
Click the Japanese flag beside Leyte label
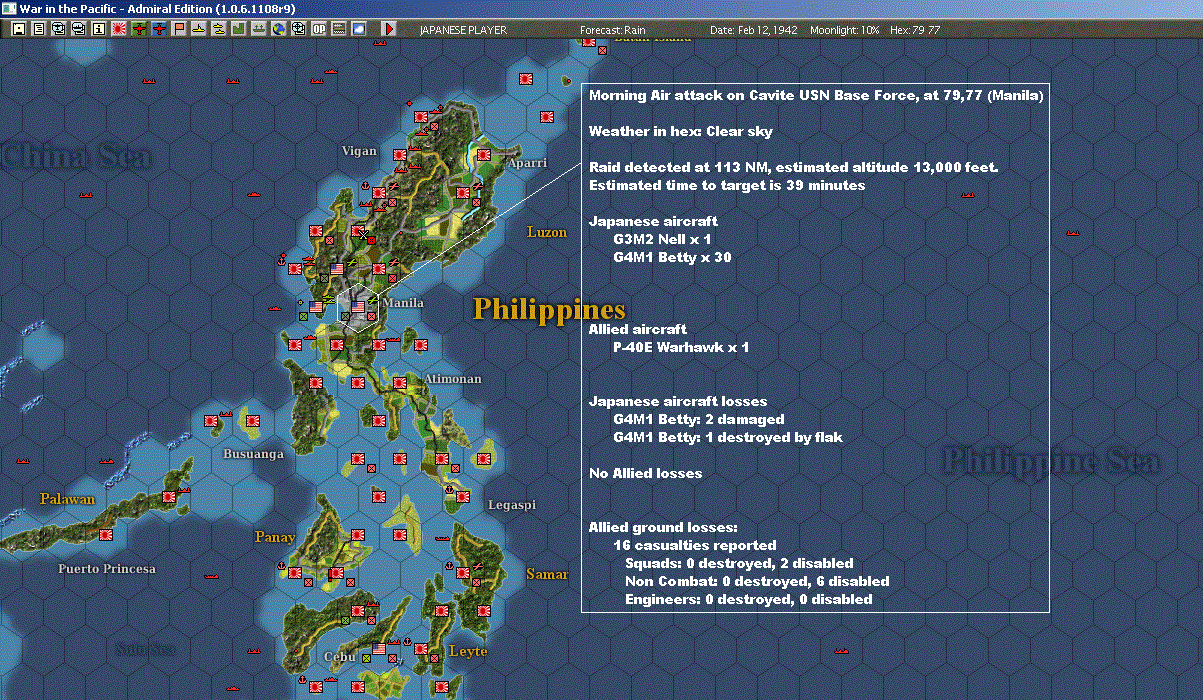pyautogui.click(x=421, y=649)
